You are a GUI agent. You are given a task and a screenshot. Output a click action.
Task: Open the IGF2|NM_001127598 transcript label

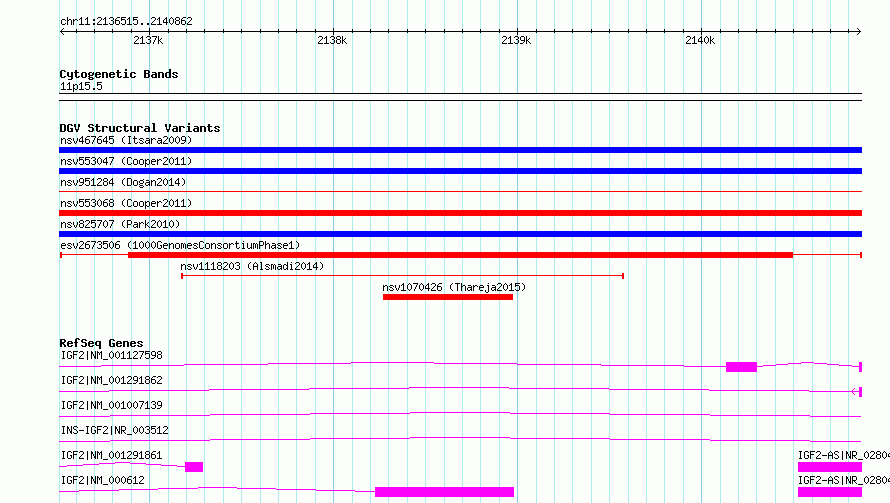111,355
